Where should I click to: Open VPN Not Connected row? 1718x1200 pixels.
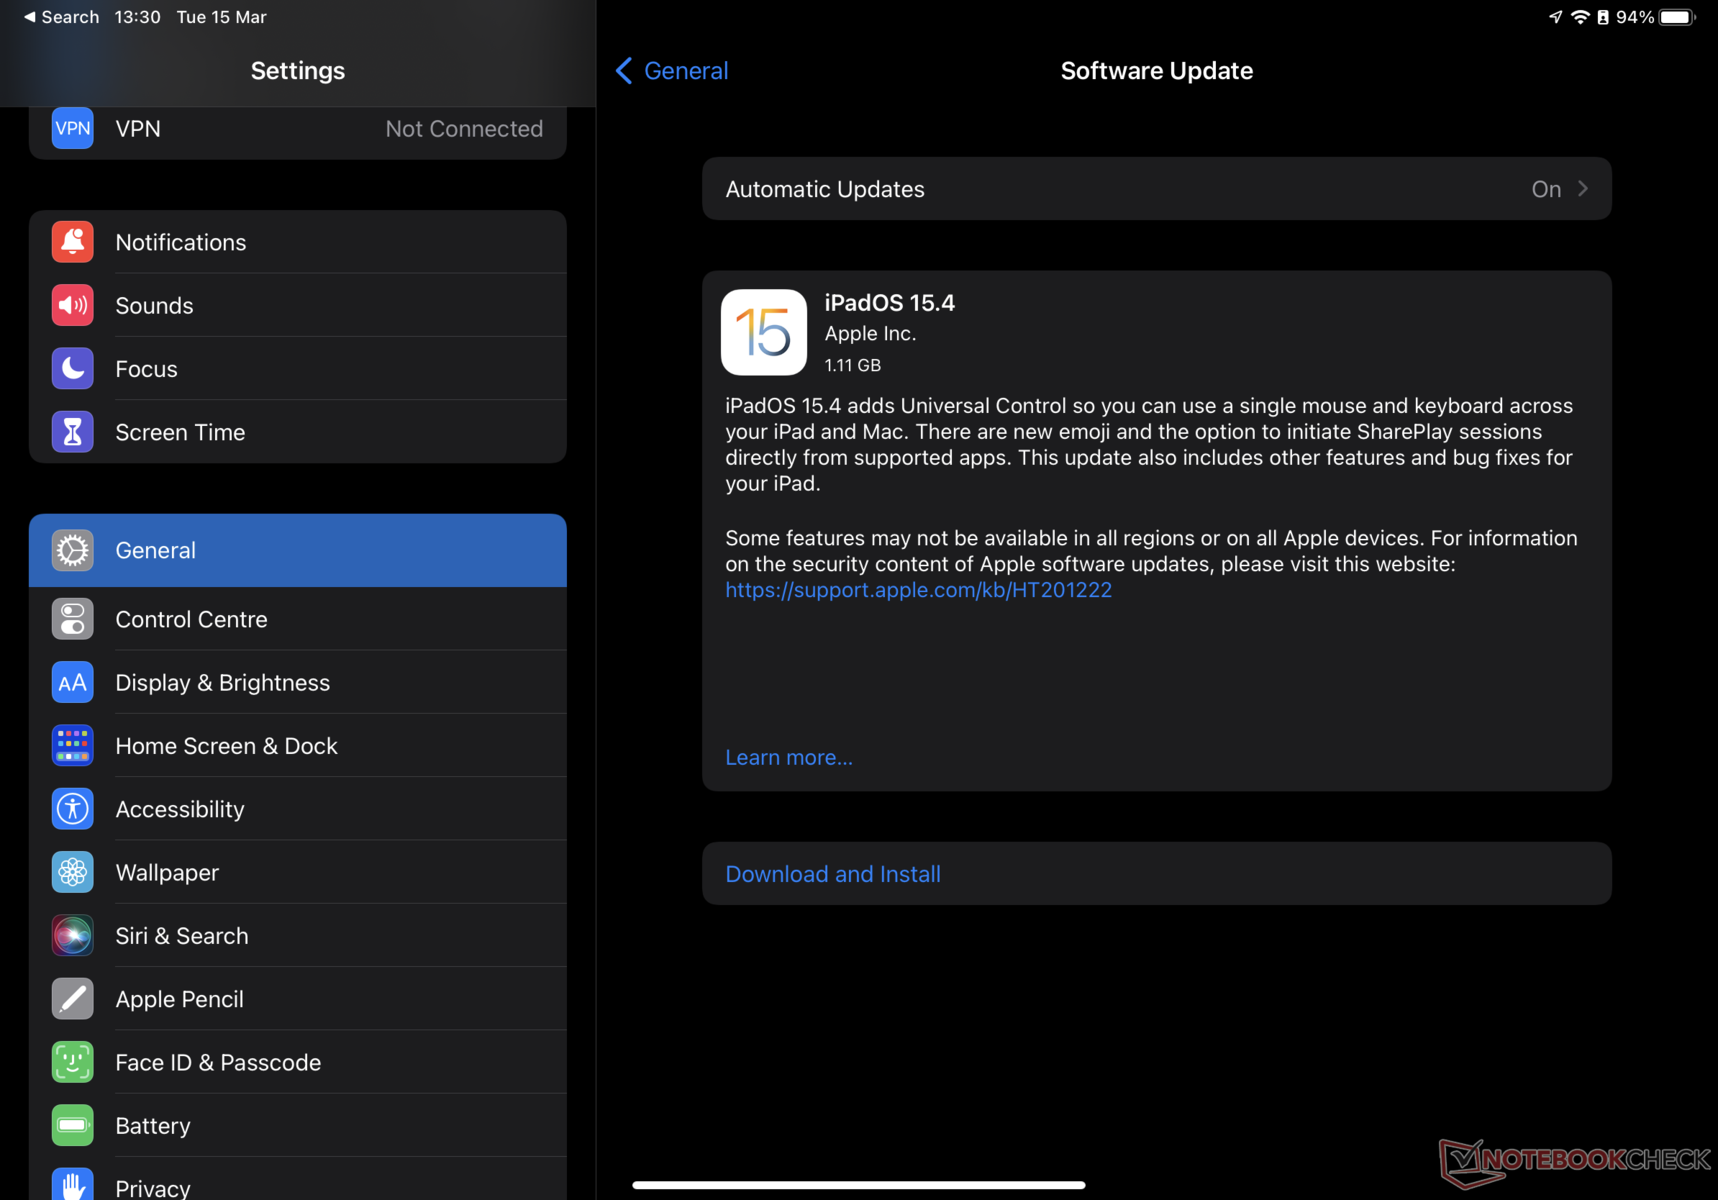tap(298, 129)
